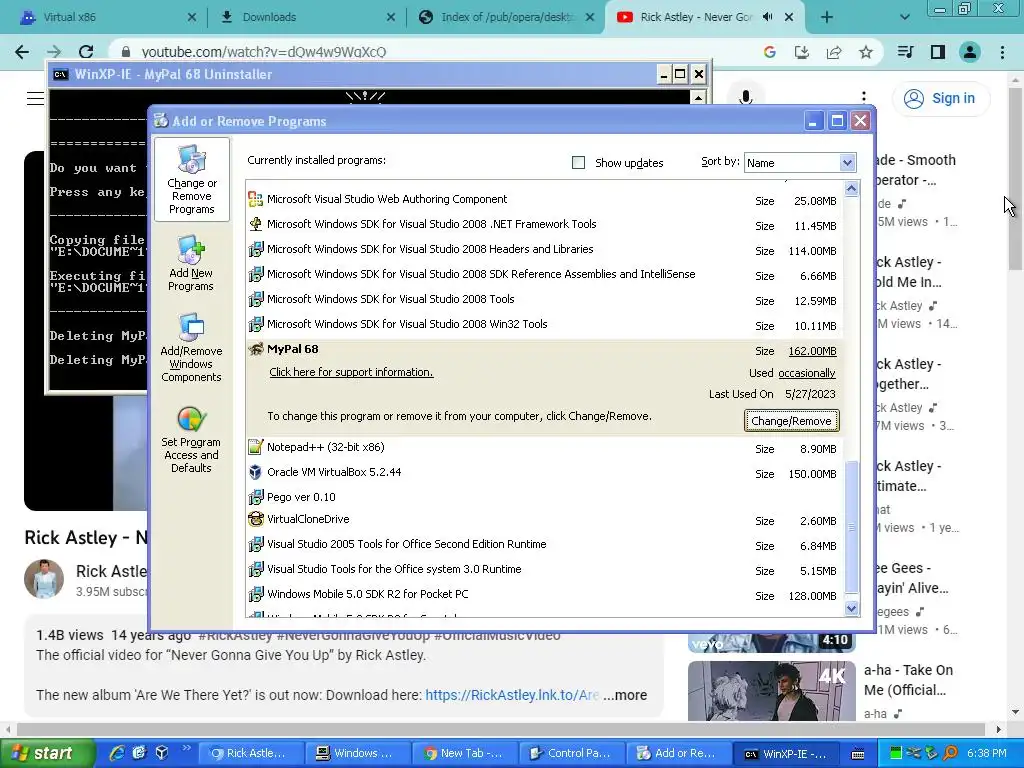
Task: Click the YouTube voice search microphone
Action: click(x=746, y=98)
